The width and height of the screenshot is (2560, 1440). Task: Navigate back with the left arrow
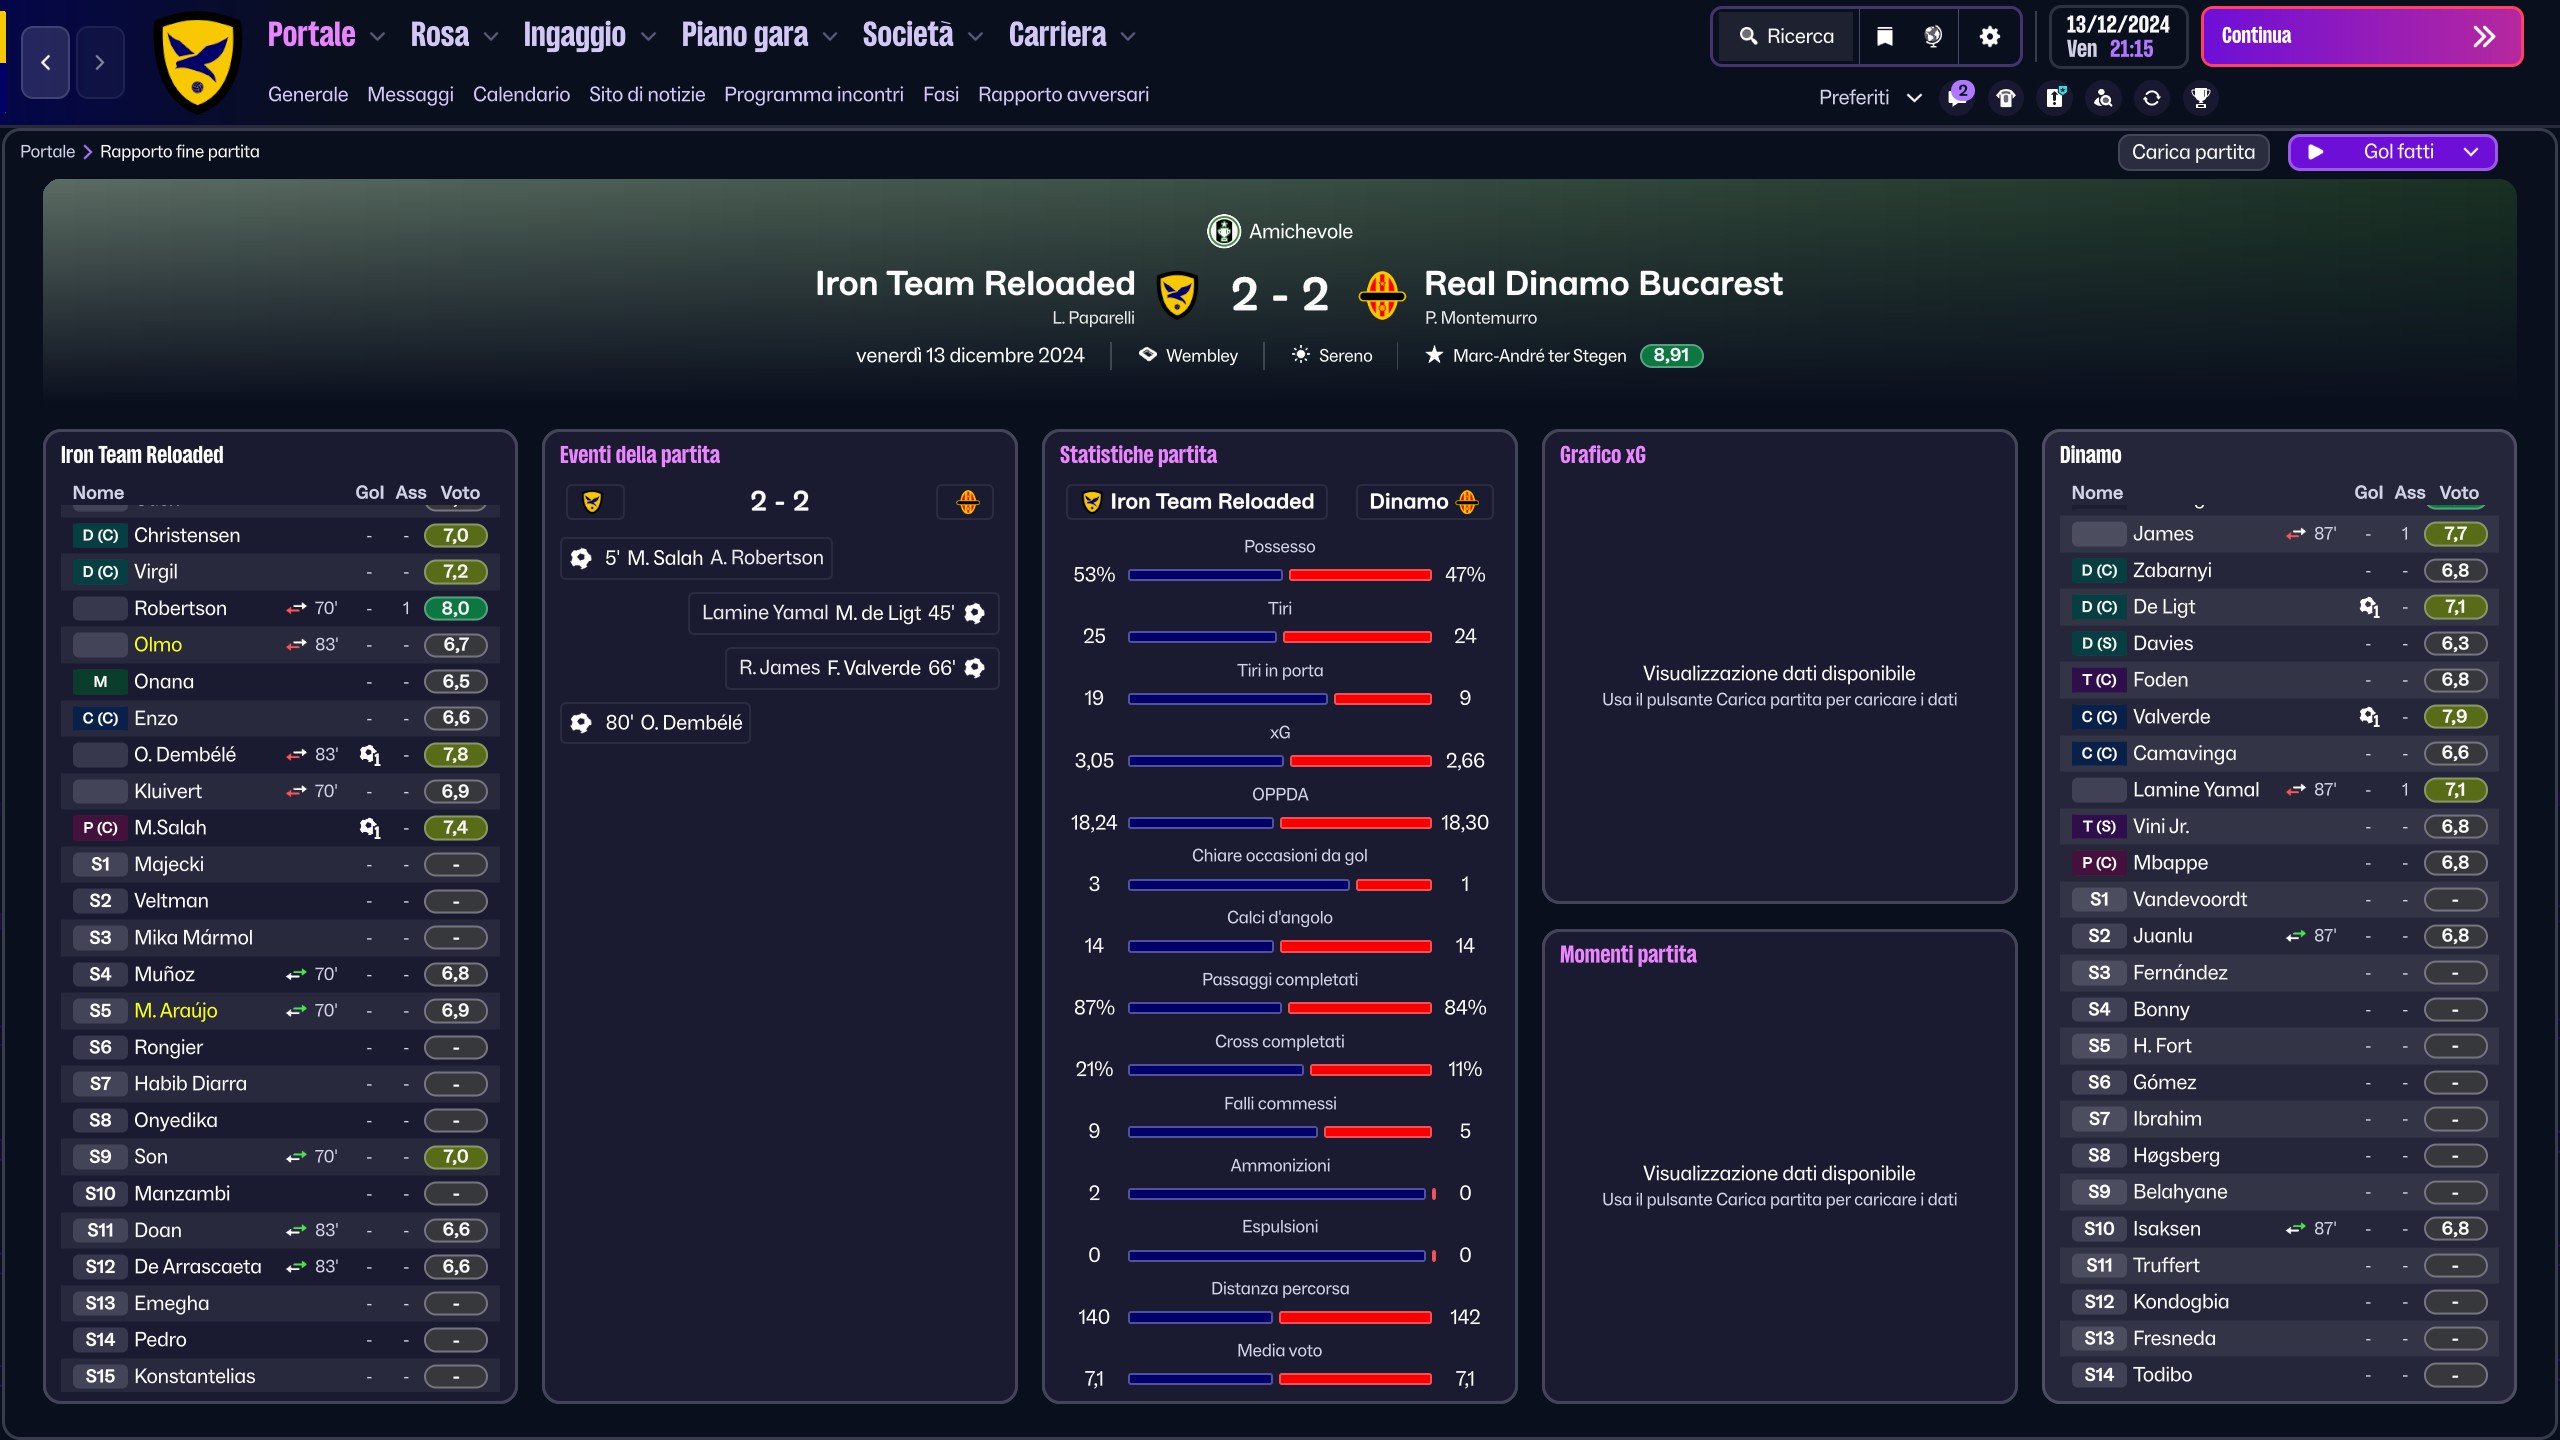coord(45,62)
